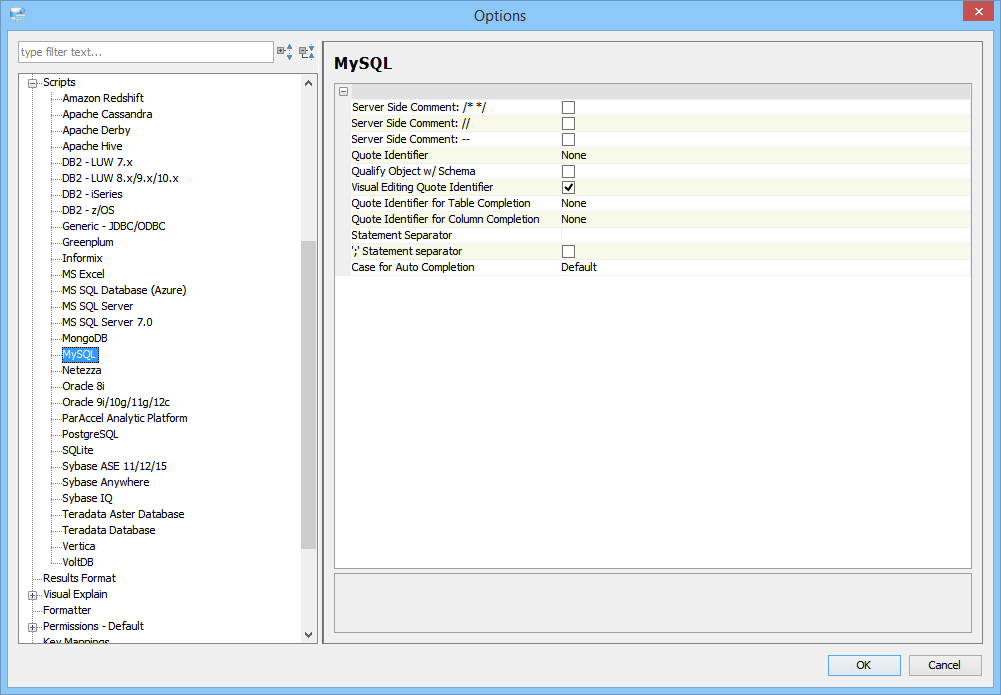Select DB2 - LUW 8.x/9.x/10.x entry
The image size is (1001, 695).
(x=120, y=177)
